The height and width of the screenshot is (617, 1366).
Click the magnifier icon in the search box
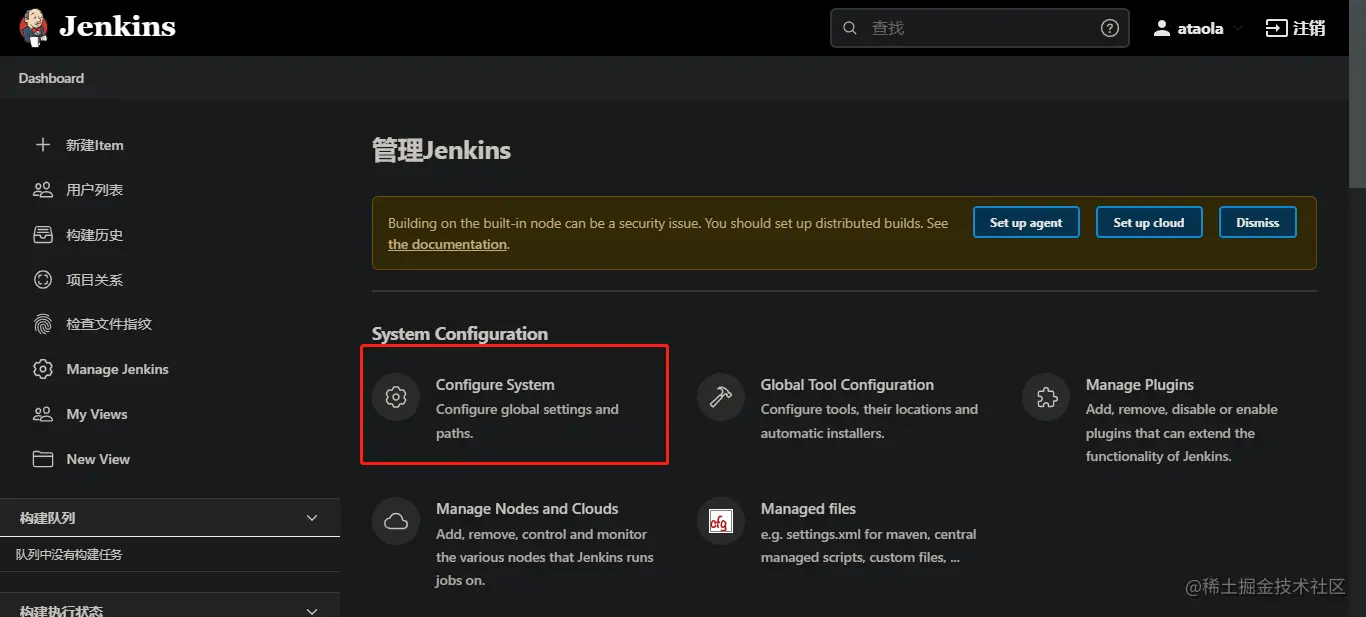click(850, 28)
